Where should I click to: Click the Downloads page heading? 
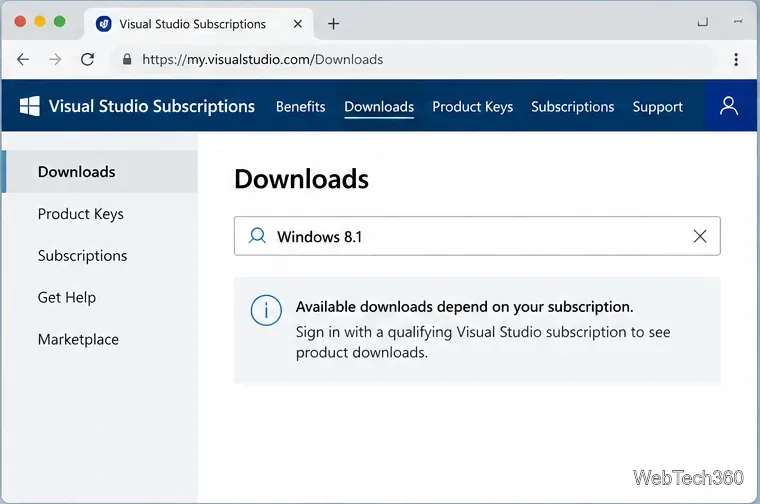pos(301,179)
